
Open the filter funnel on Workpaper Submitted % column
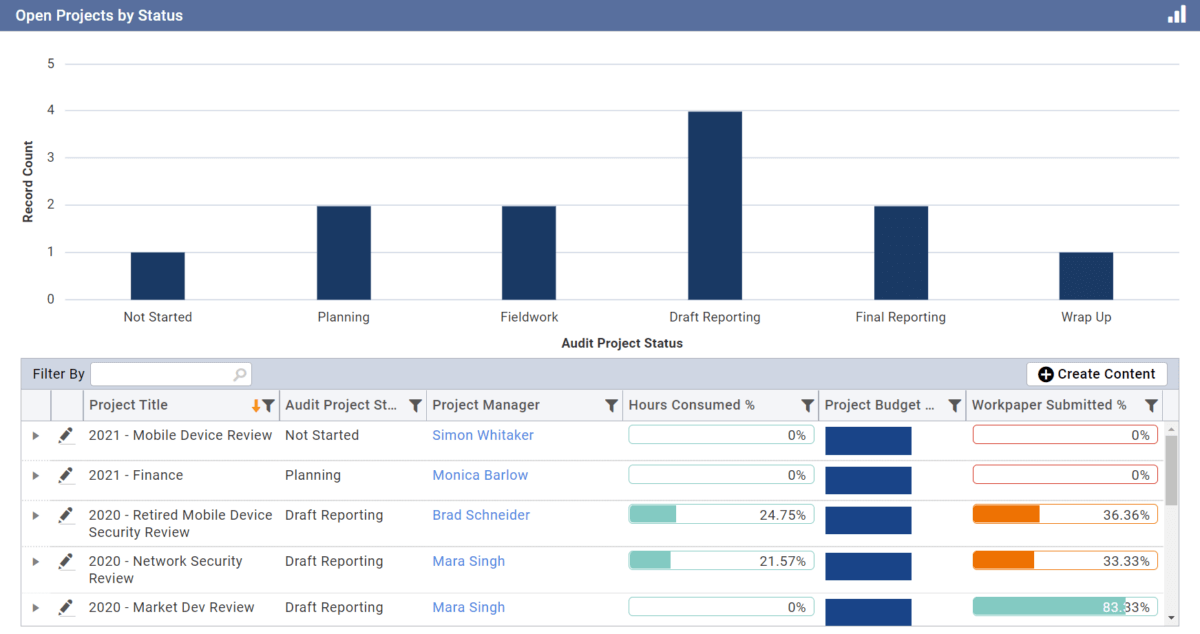1151,405
